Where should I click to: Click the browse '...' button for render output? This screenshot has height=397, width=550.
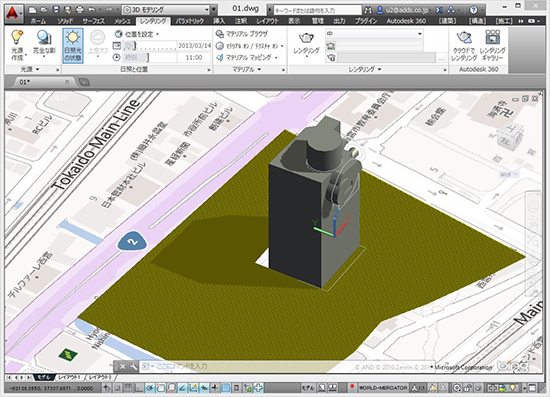(441, 58)
